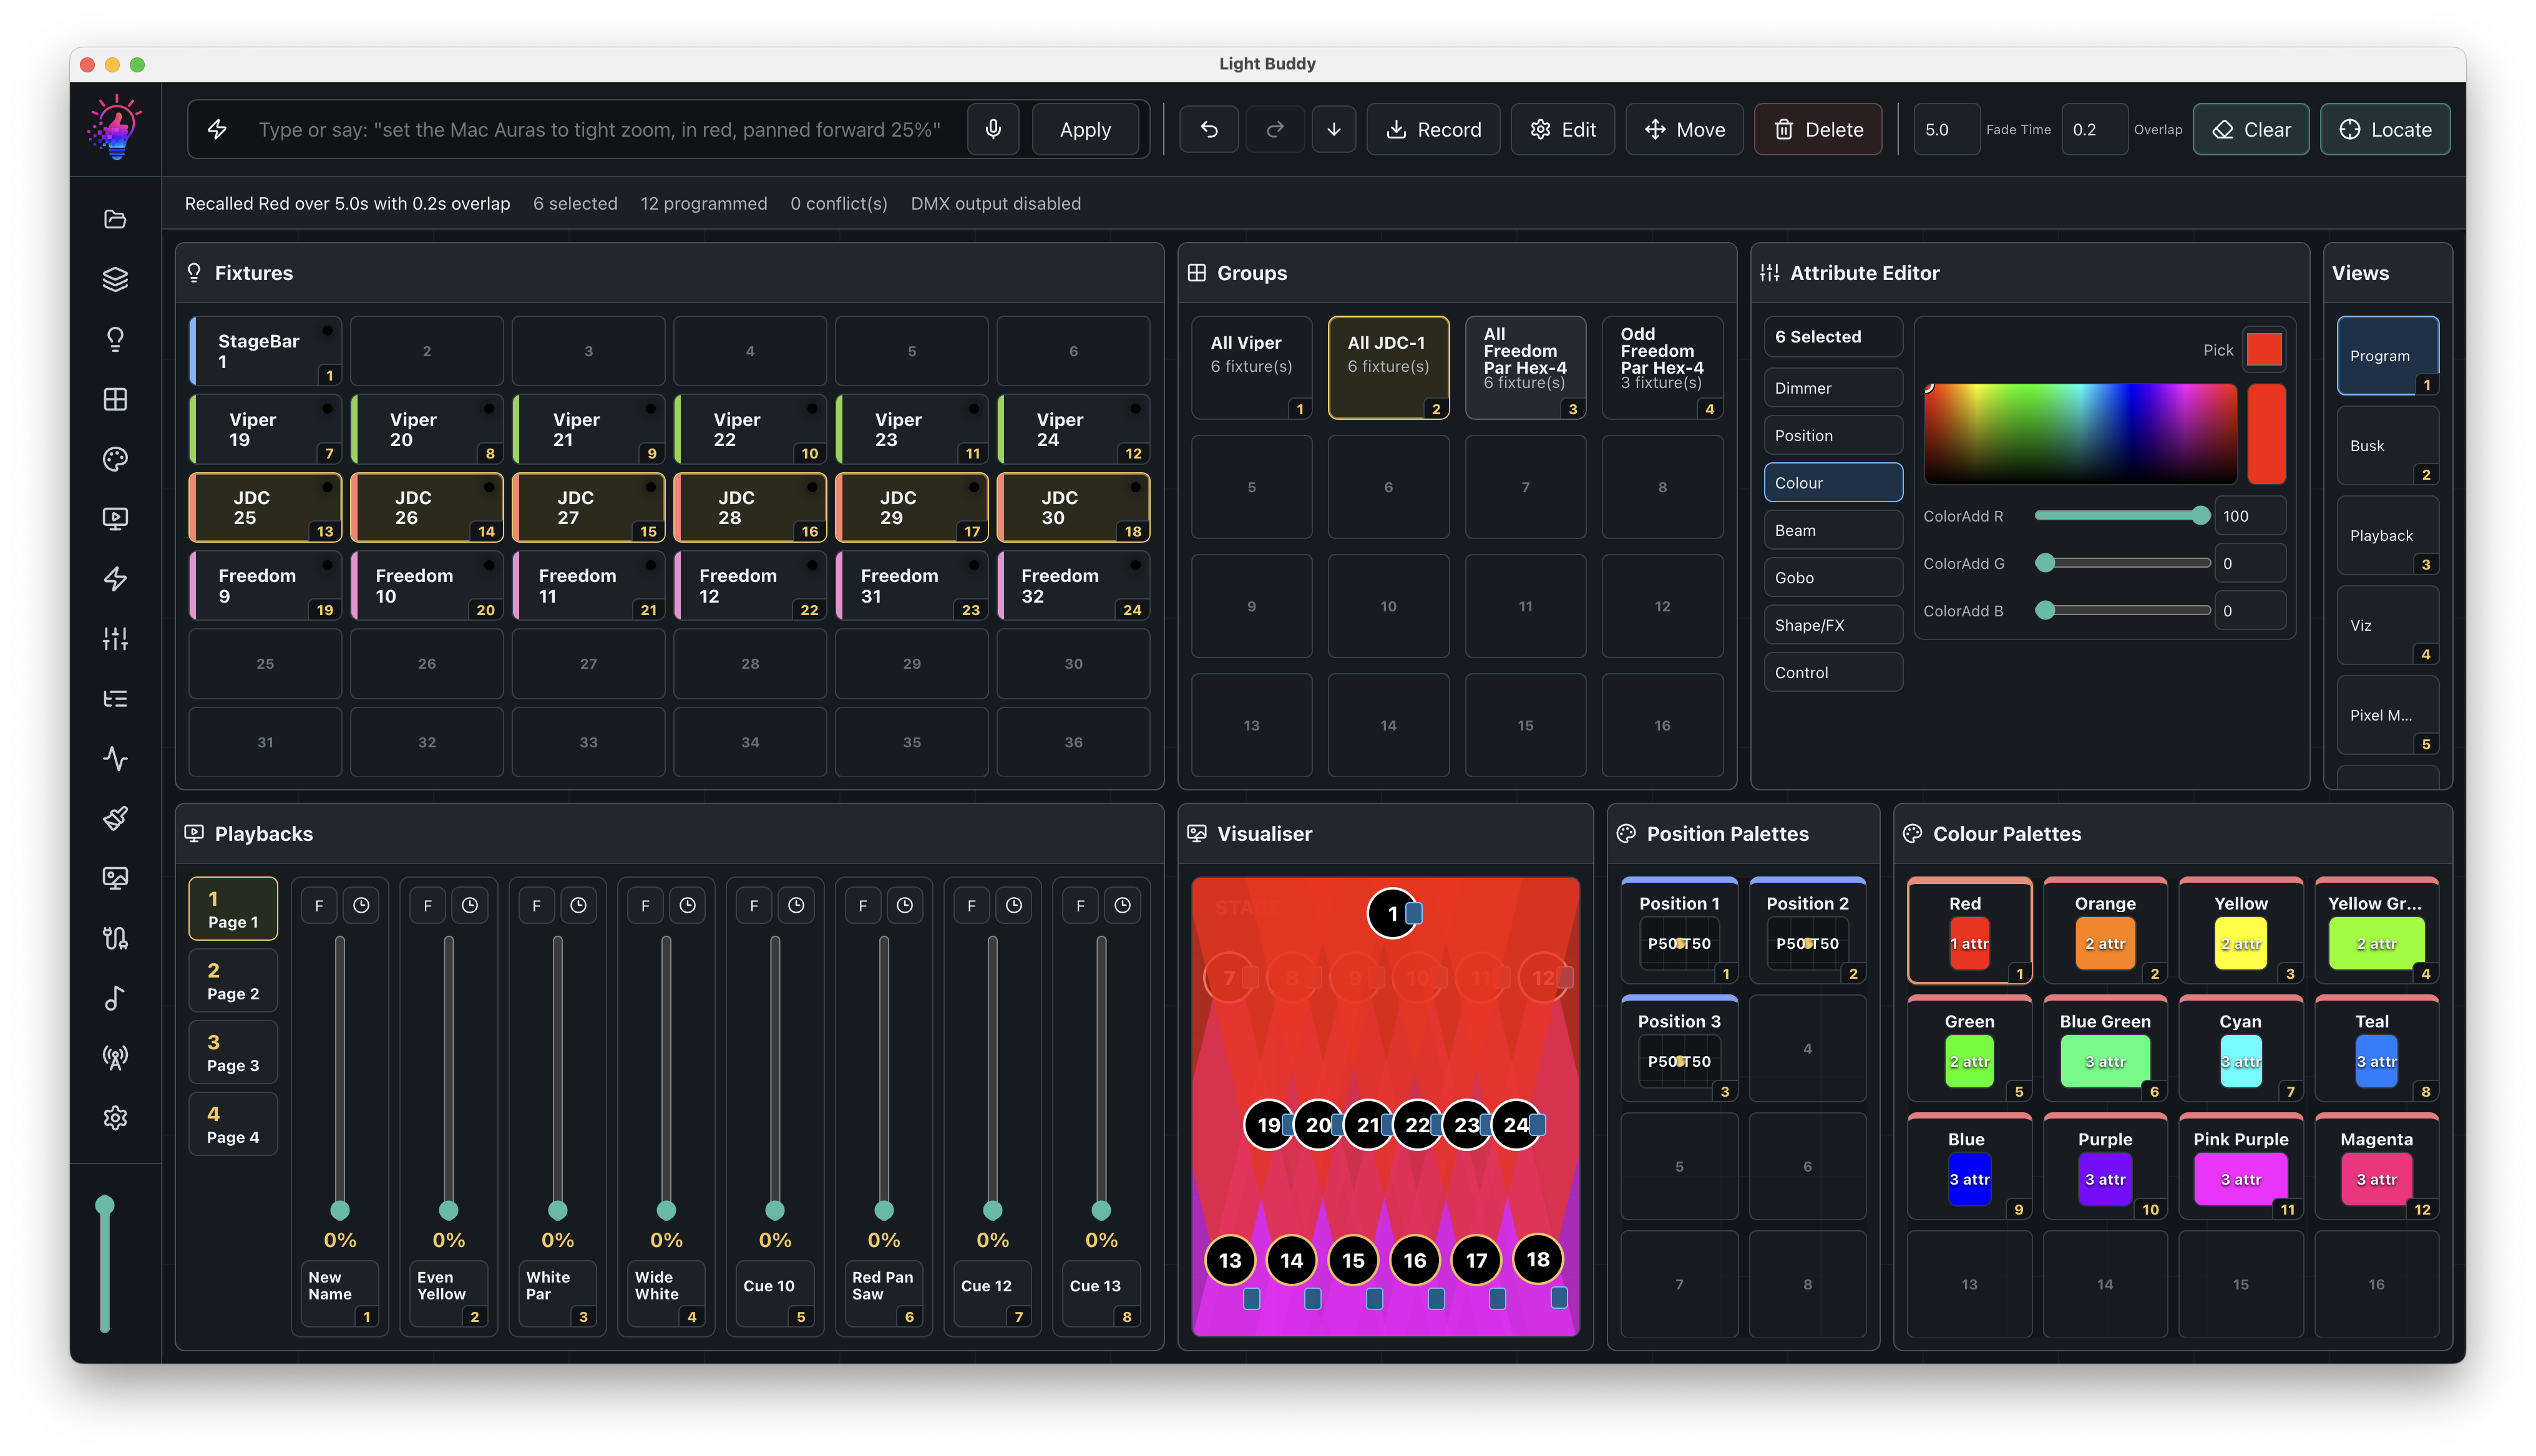Click the monitor playback icon in the sidebar

click(x=115, y=519)
